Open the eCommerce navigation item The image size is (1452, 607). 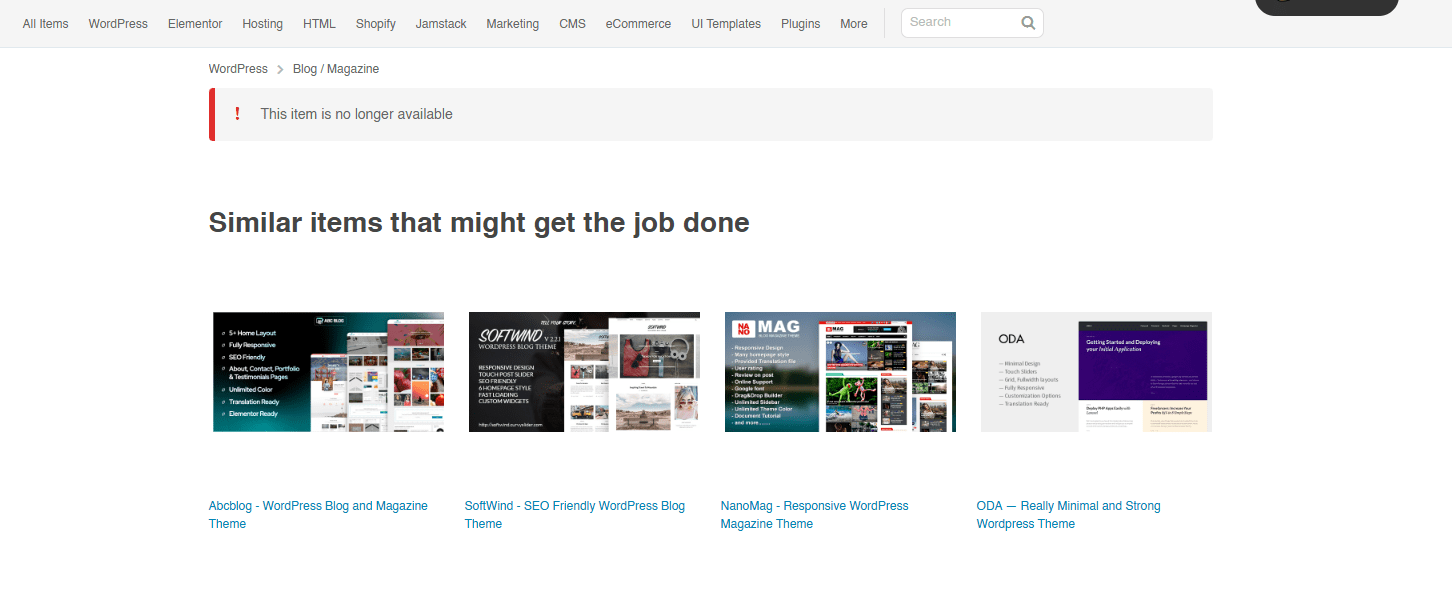[x=638, y=24]
